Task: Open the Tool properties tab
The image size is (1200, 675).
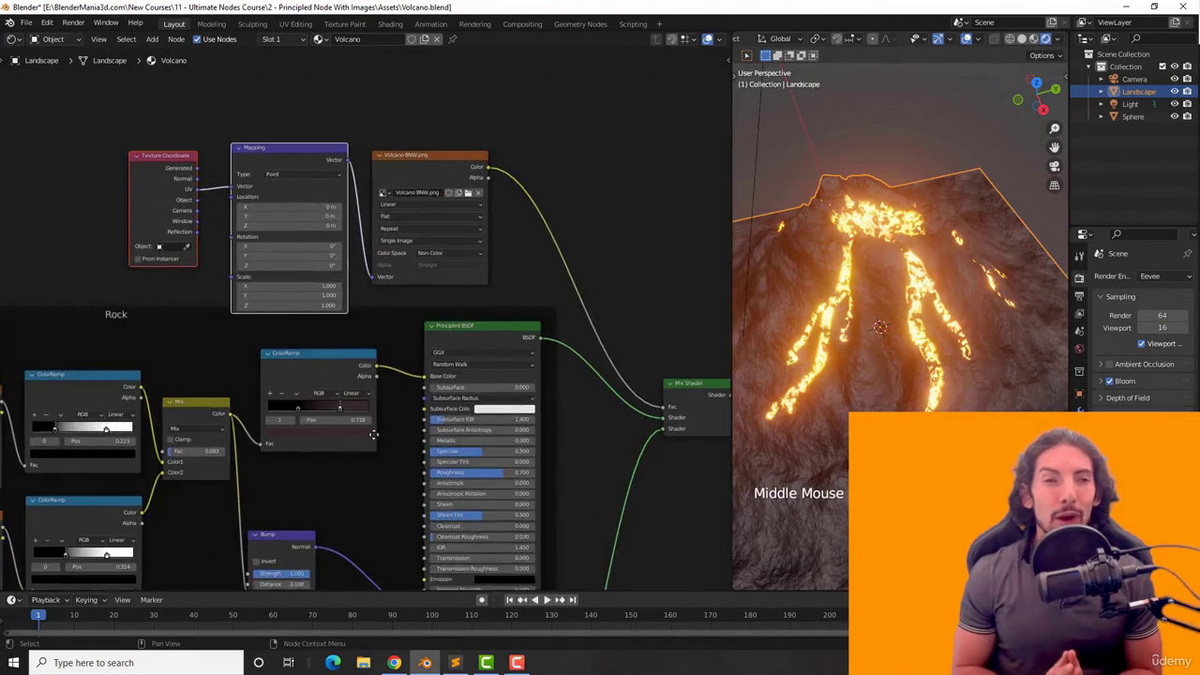Action: tap(1079, 256)
